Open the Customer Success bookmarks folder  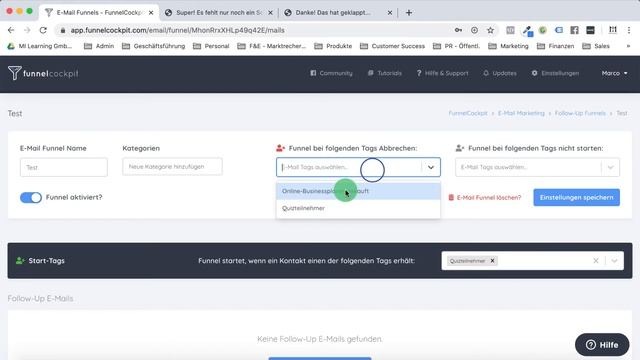pyautogui.click(x=392, y=46)
